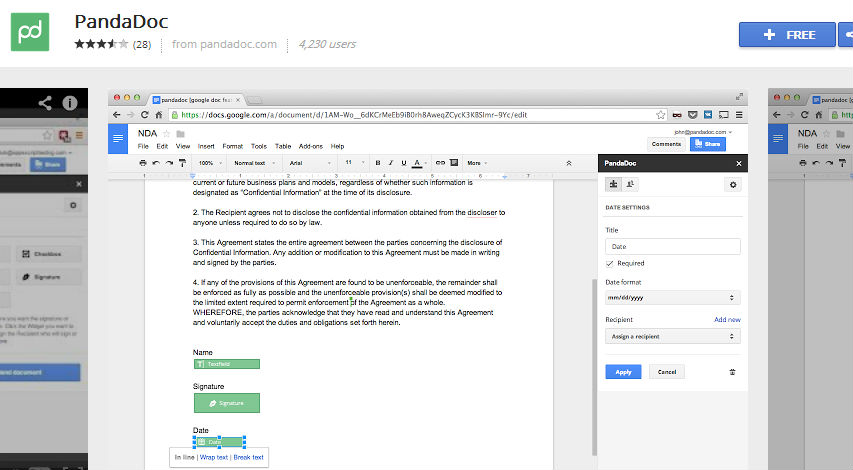The height and width of the screenshot is (470, 853).
Task: Bookmark page using star in address bar
Action: point(660,115)
